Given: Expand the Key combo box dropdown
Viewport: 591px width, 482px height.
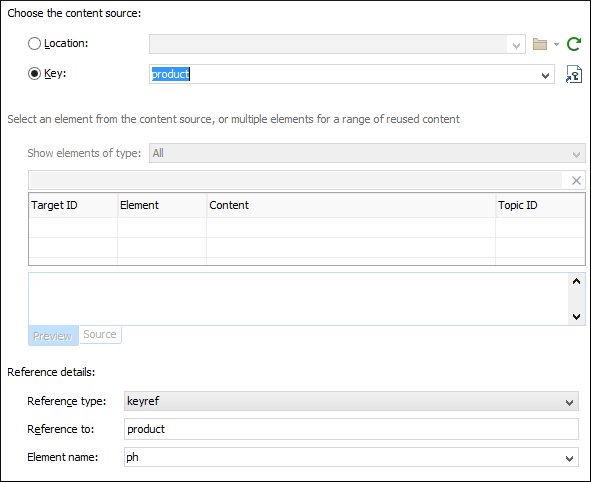Looking at the screenshot, I should [545, 75].
